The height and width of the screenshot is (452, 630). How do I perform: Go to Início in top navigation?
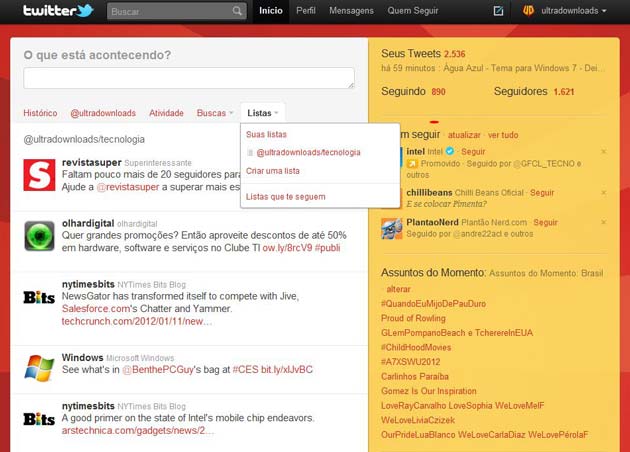(x=270, y=11)
